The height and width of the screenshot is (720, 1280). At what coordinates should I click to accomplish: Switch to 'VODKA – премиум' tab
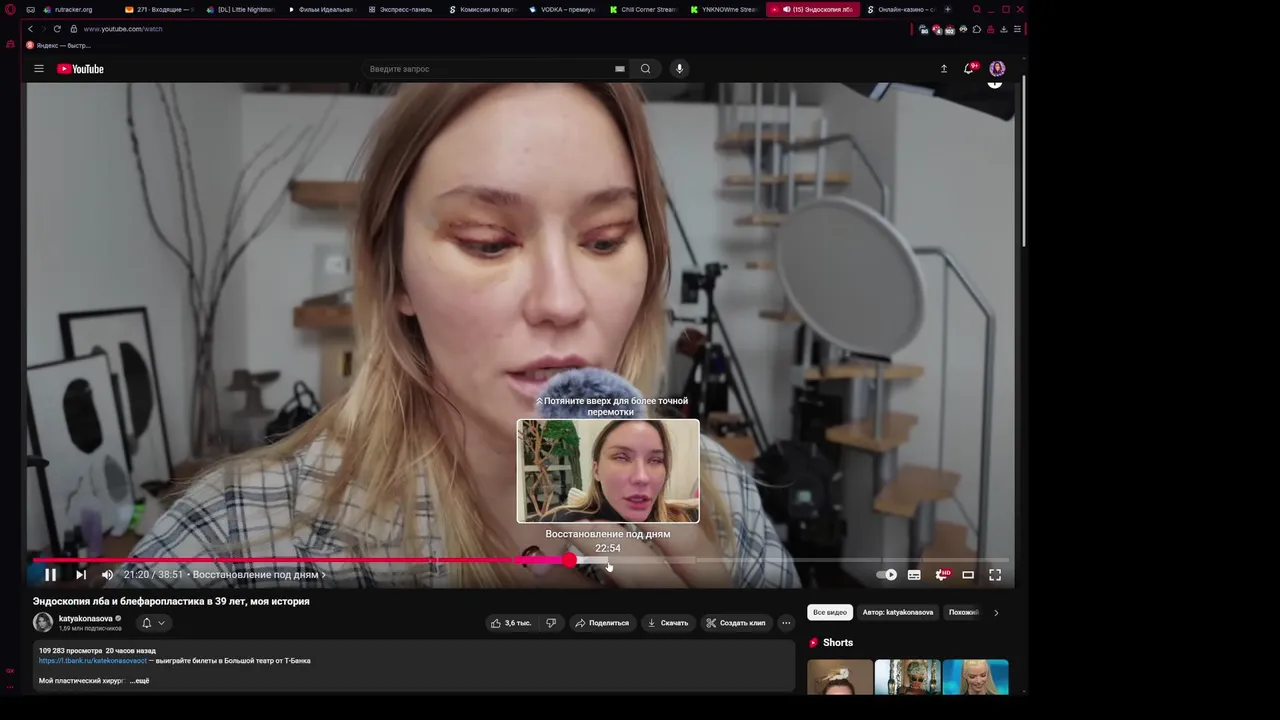click(x=563, y=9)
